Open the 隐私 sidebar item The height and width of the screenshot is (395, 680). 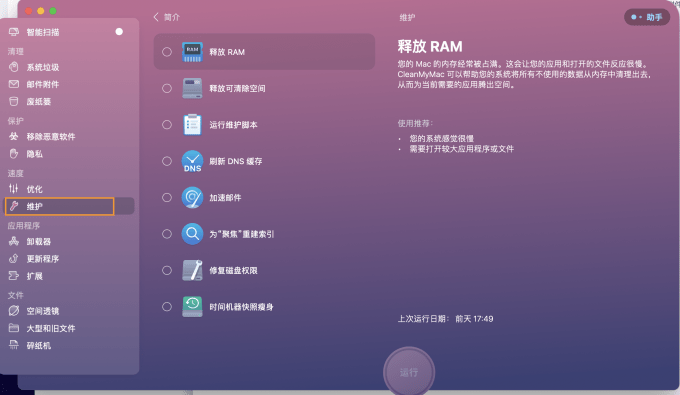(69, 154)
